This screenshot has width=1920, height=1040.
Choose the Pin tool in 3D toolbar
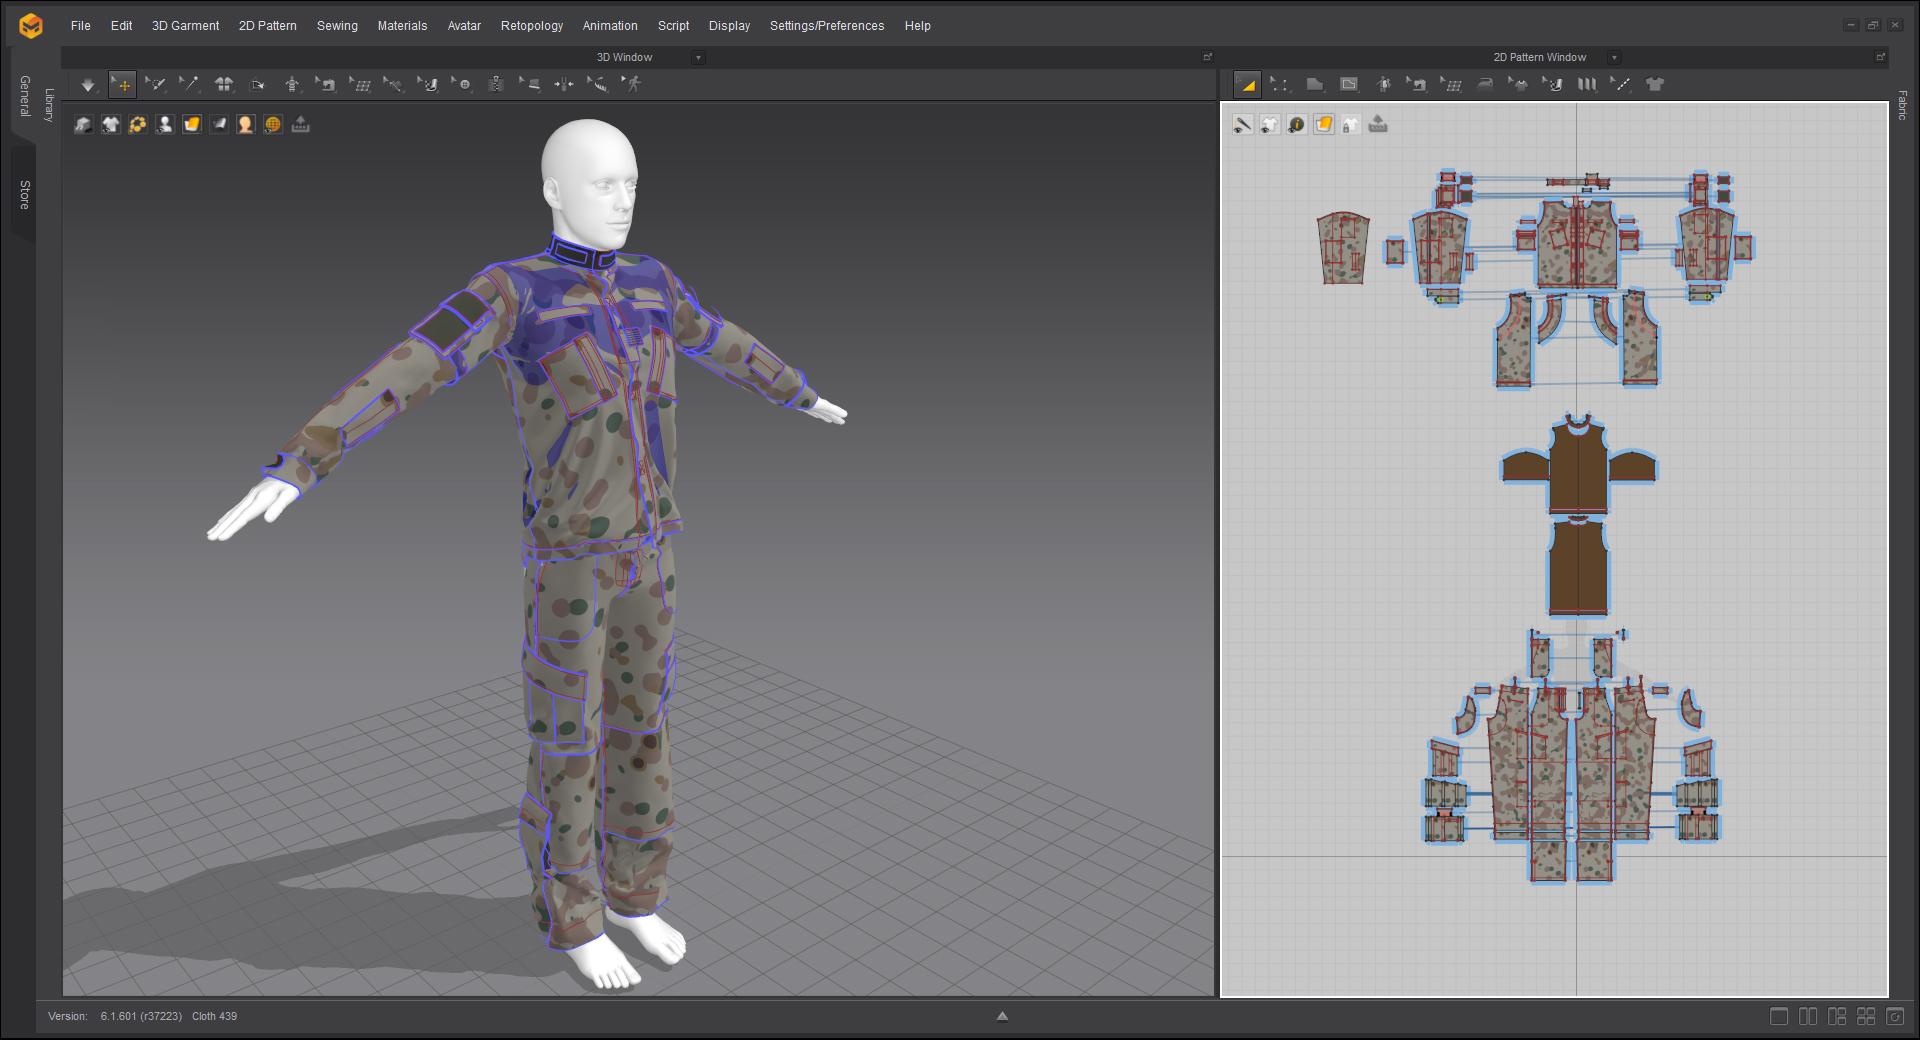(x=189, y=85)
